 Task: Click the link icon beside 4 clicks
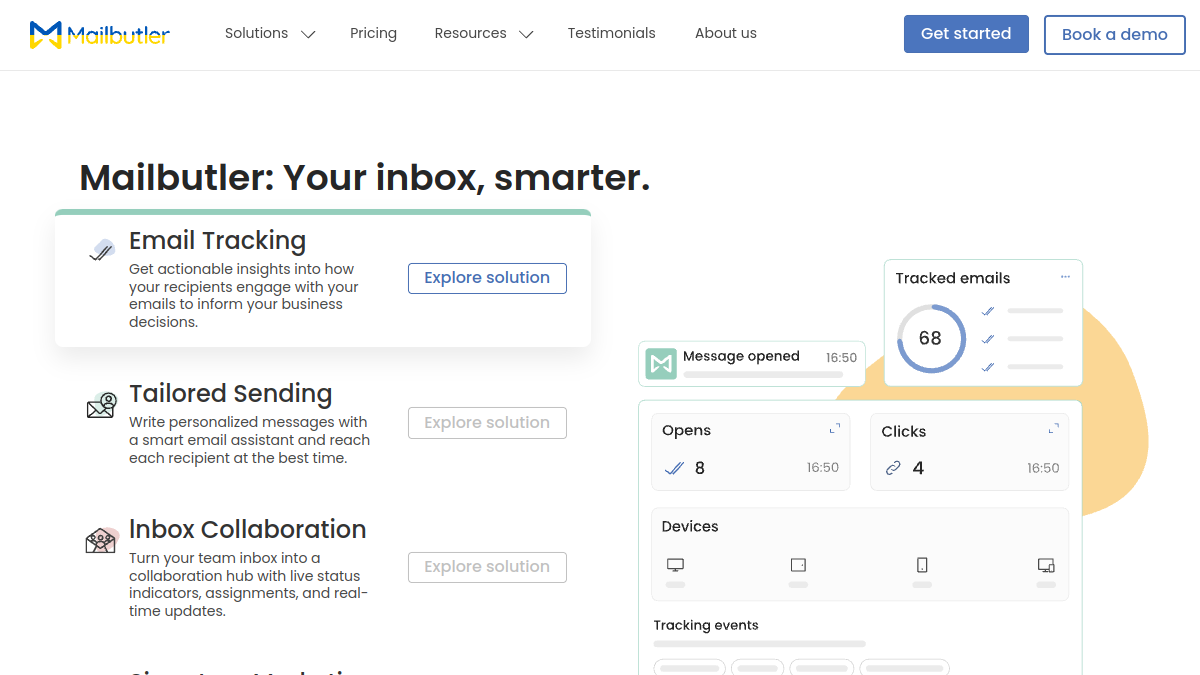pos(894,468)
